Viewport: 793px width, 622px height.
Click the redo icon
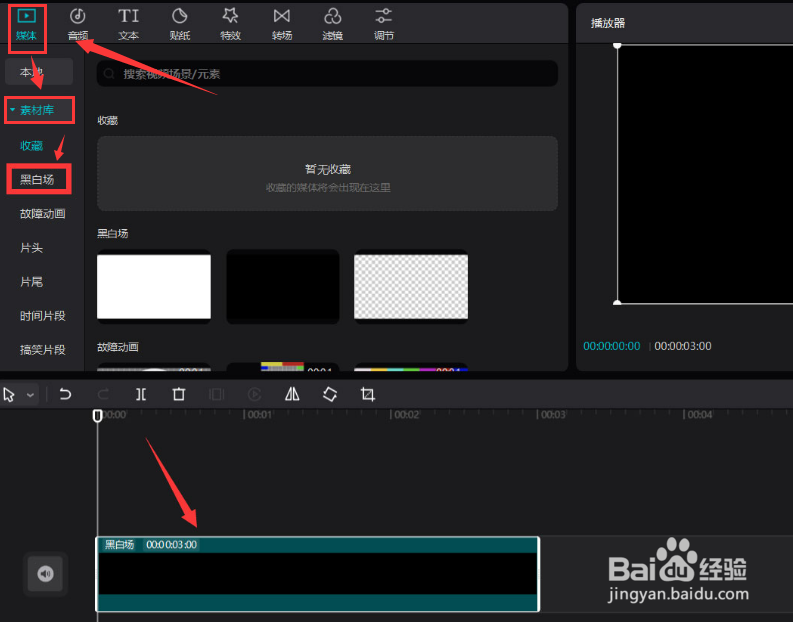103,394
